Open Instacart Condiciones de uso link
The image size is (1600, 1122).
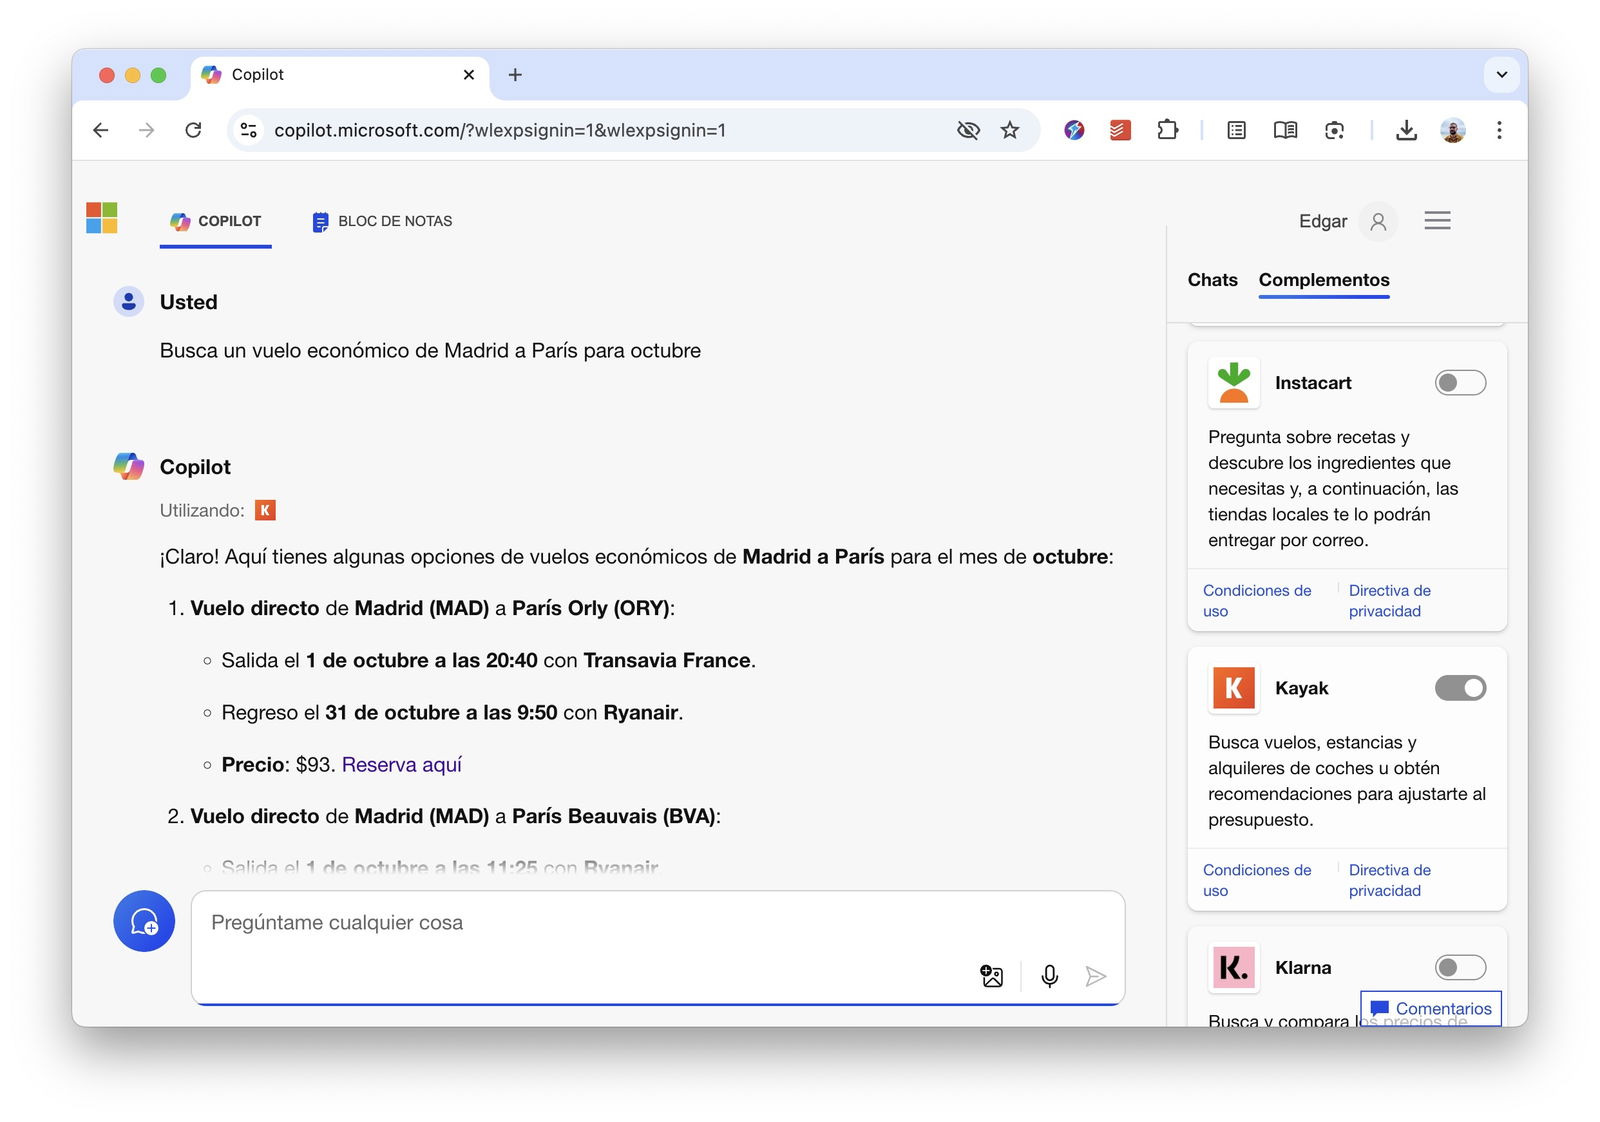pyautogui.click(x=1257, y=601)
